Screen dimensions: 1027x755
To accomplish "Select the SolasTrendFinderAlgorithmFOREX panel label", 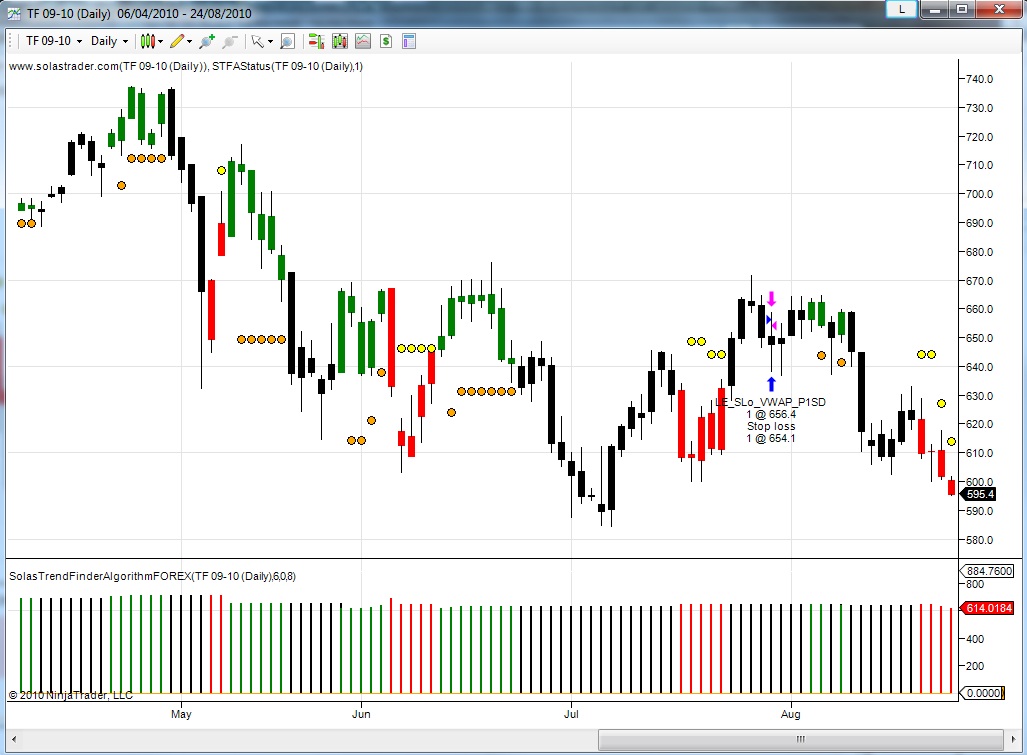I will pos(152,576).
